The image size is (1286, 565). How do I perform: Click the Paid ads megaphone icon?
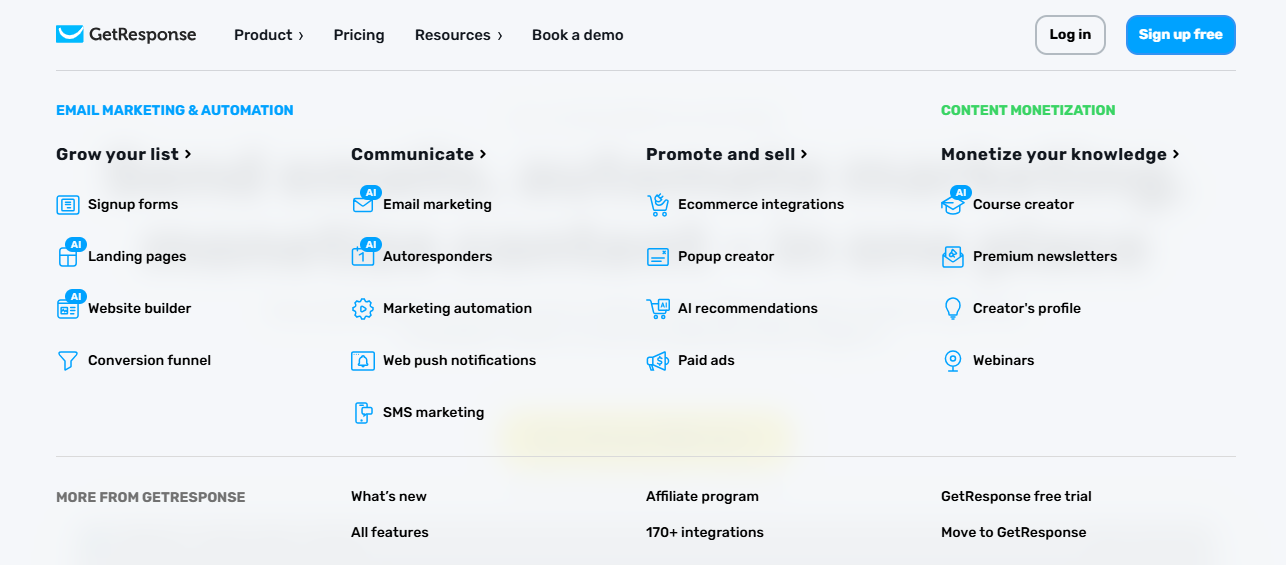click(658, 361)
